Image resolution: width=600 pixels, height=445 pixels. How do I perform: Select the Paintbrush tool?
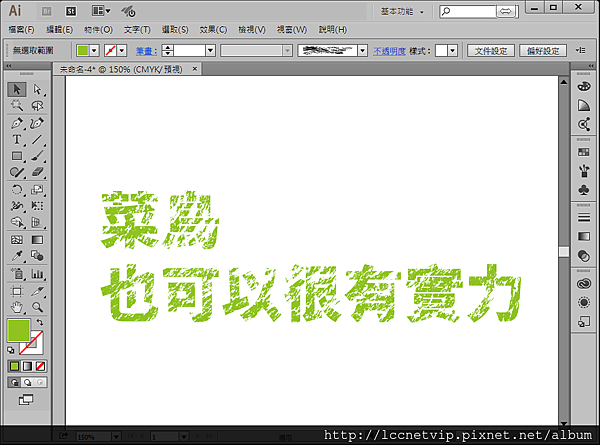37,156
